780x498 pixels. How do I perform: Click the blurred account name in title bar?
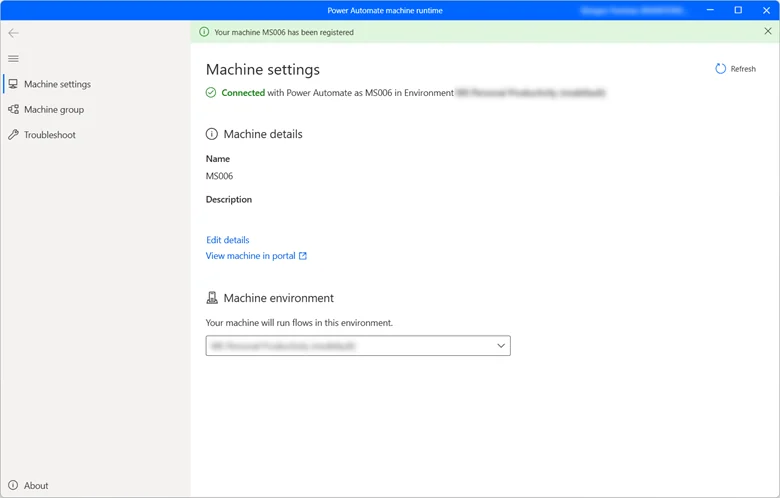click(632, 10)
